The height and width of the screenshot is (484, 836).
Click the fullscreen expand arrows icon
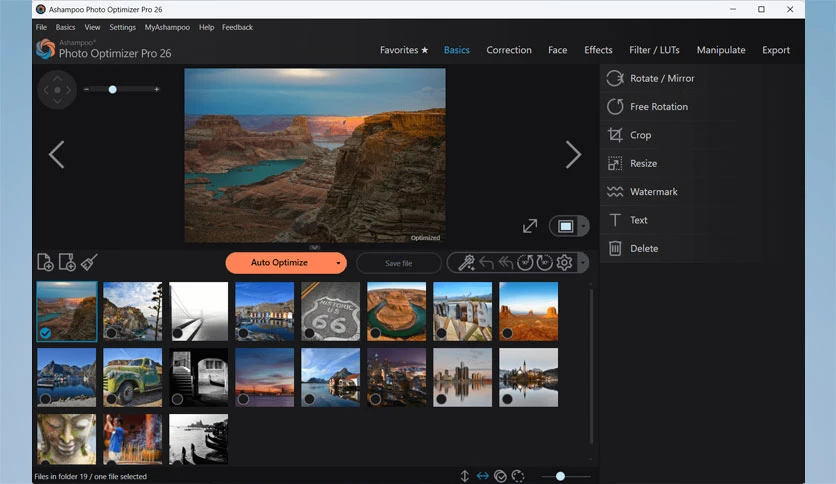[530, 226]
